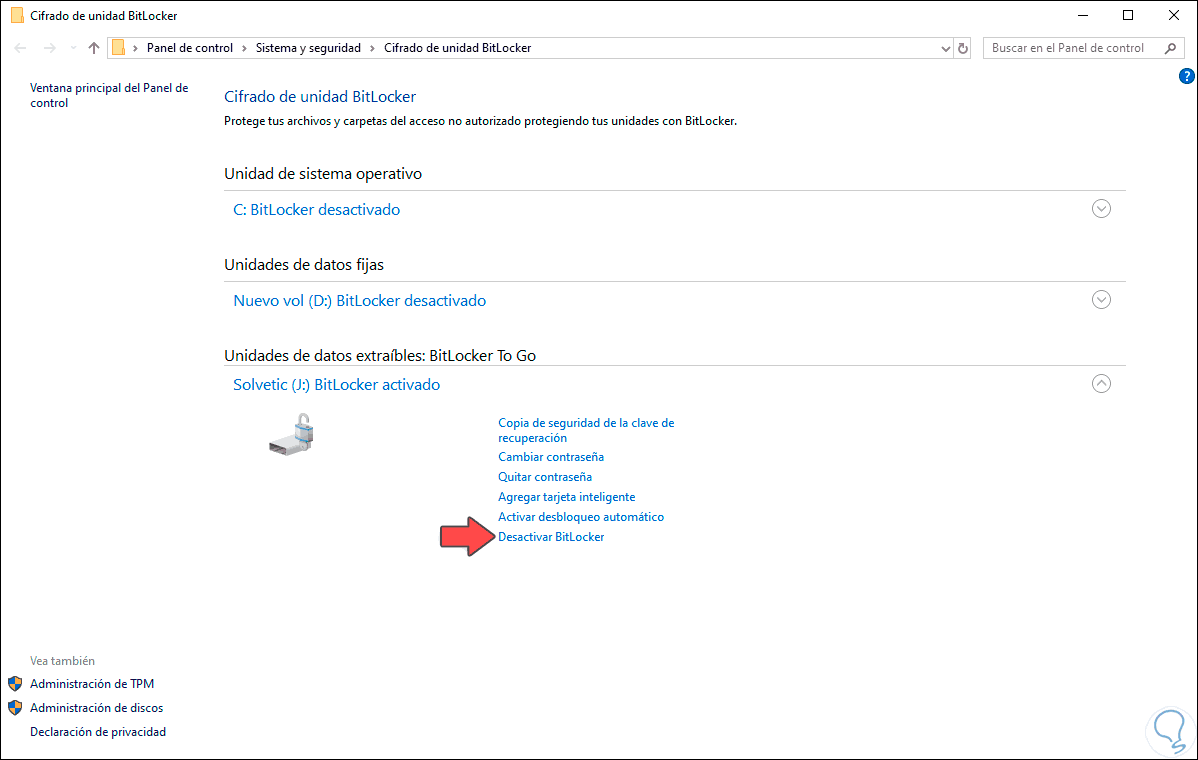
Task: Minimize the BitLocker window
Action: pyautogui.click(x=1083, y=15)
